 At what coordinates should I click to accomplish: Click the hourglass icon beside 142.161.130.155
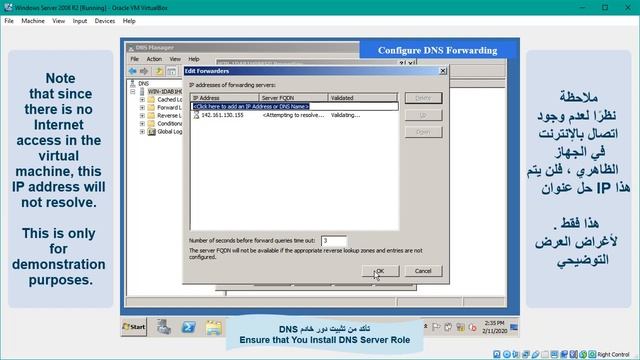pyautogui.click(x=196, y=116)
